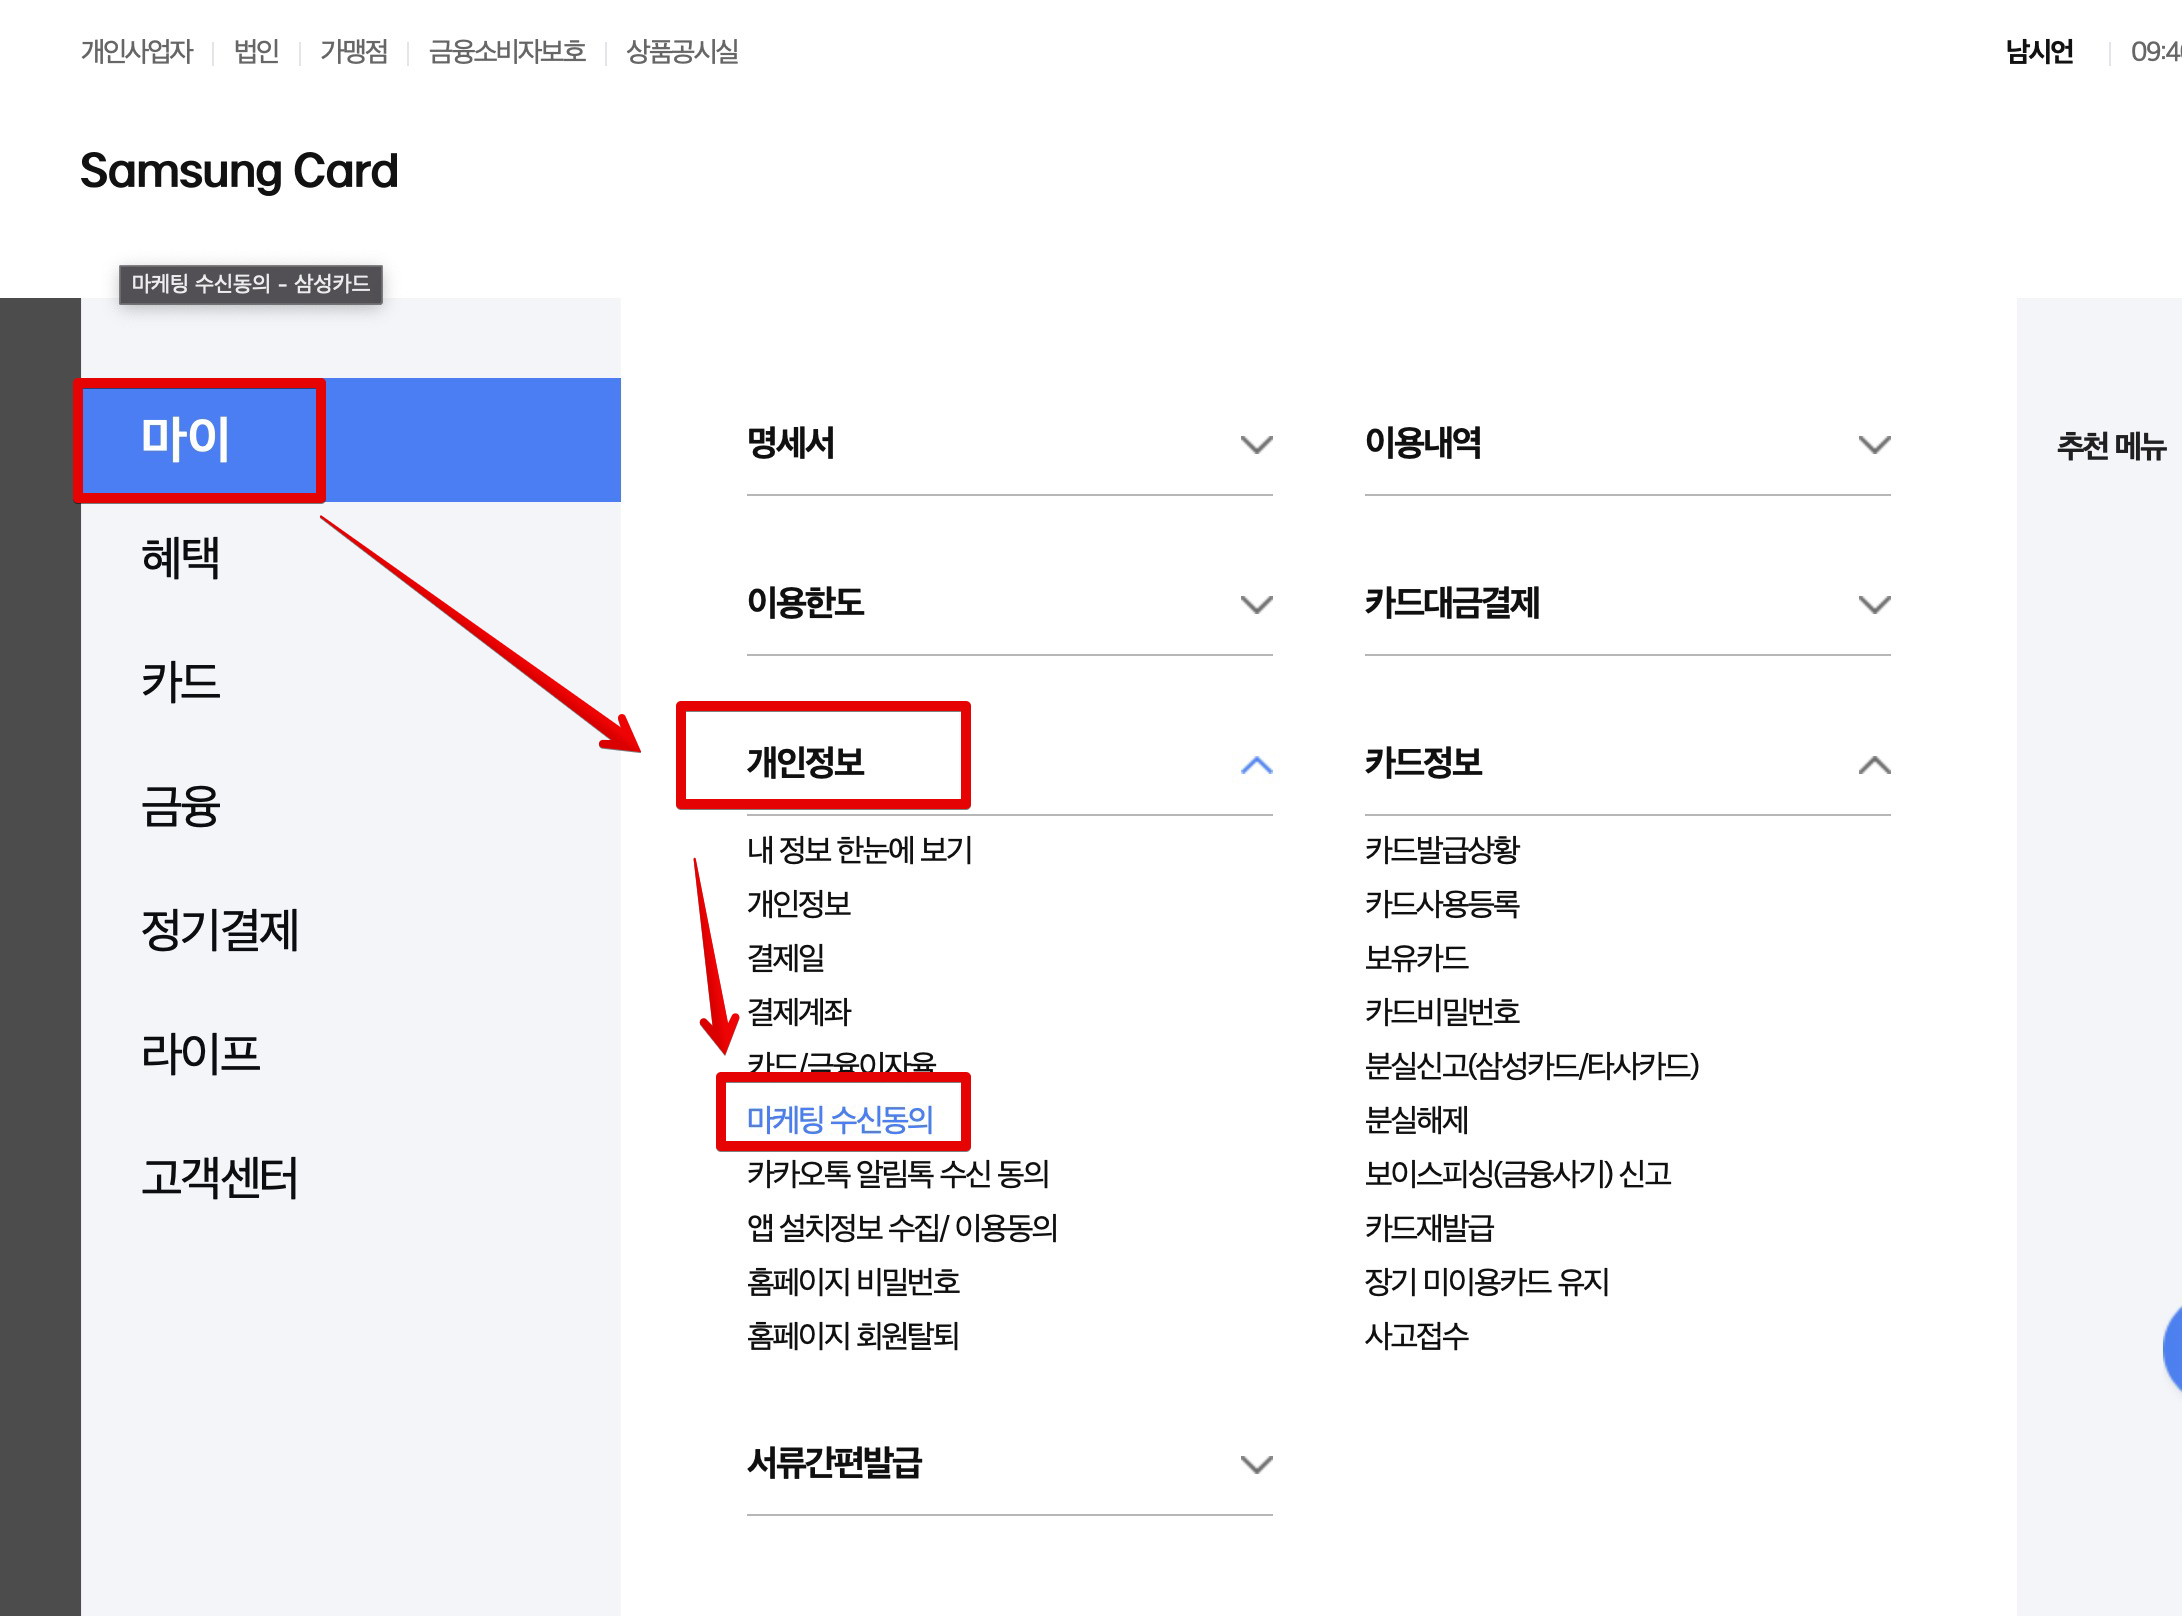
Task: Click the blue floating button at right edge
Action: pyautogui.click(x=2172, y=1350)
